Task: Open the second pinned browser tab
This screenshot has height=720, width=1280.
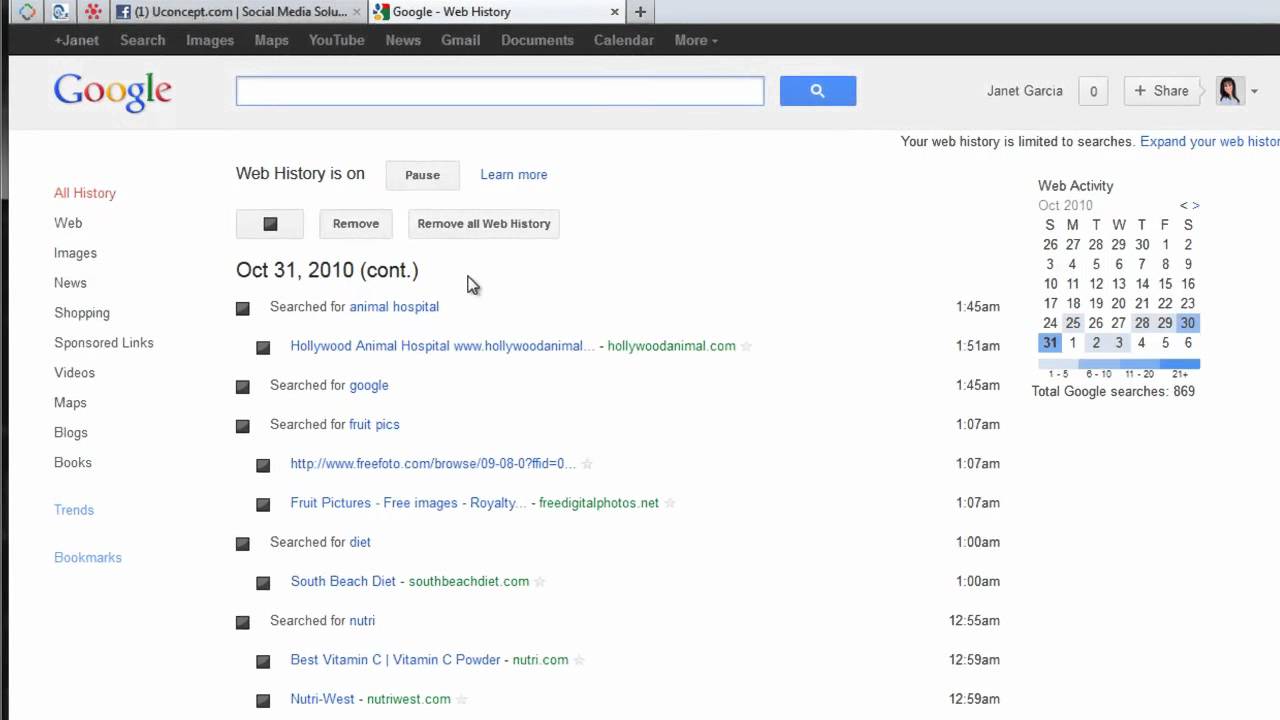Action: pos(60,12)
